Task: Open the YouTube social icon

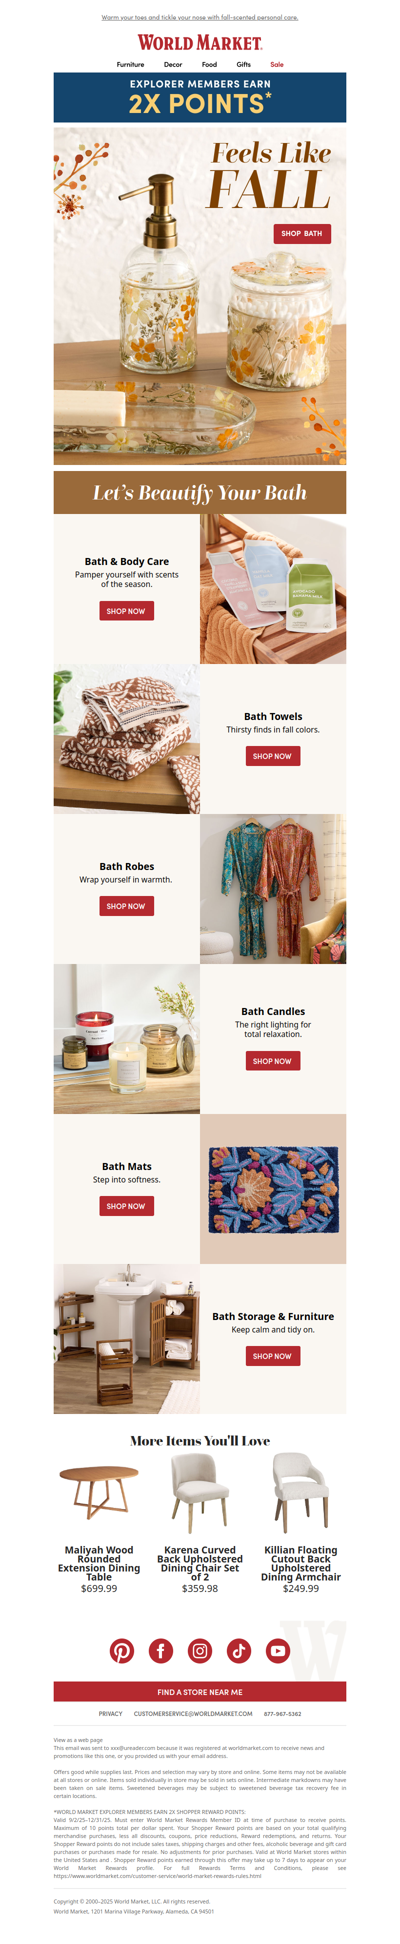Action: click(x=278, y=1651)
